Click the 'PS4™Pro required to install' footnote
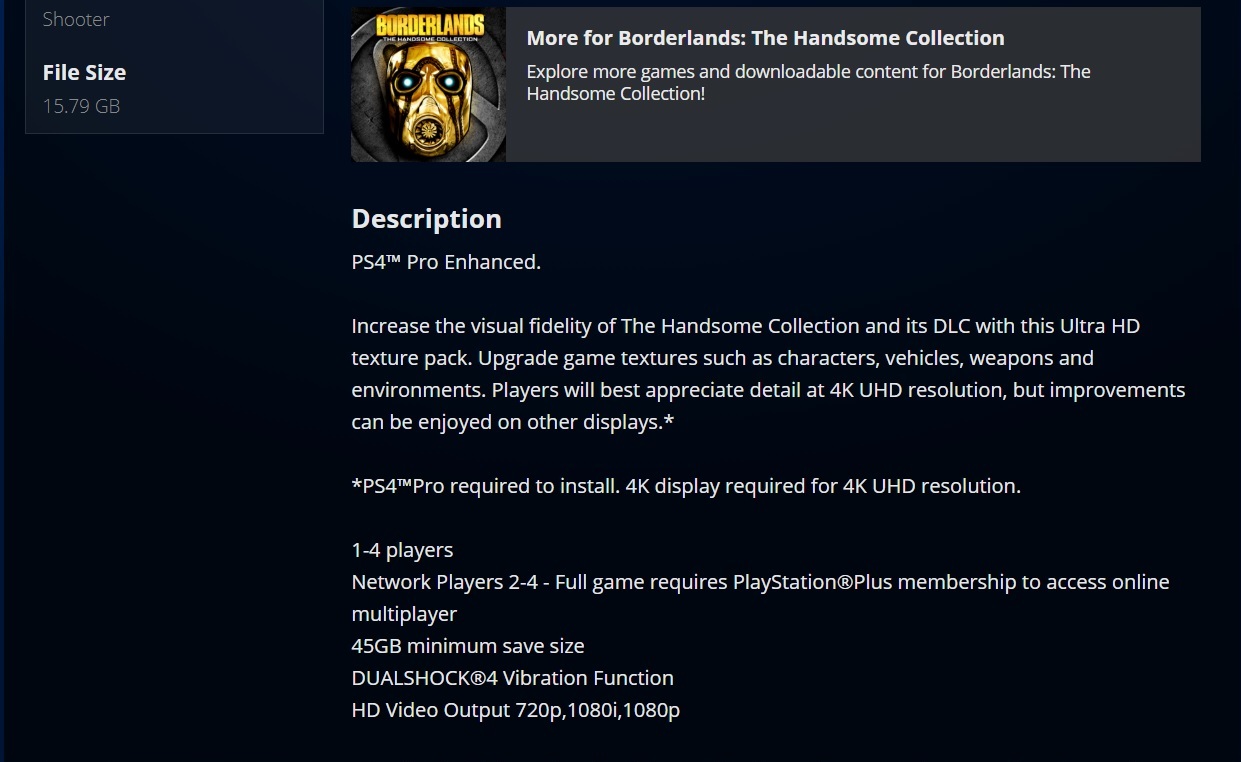The image size is (1241, 762). (x=685, y=486)
